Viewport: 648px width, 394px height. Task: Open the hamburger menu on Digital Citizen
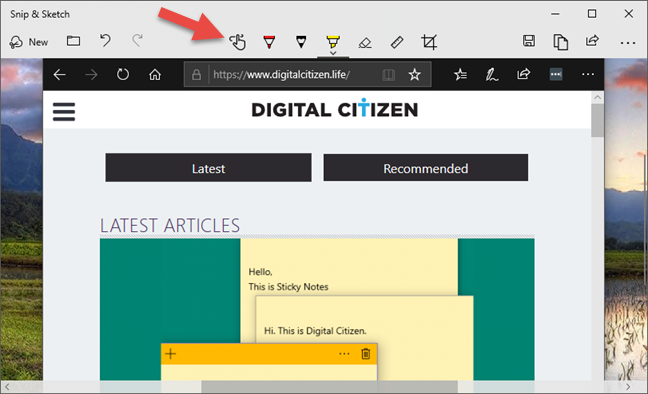tap(64, 112)
